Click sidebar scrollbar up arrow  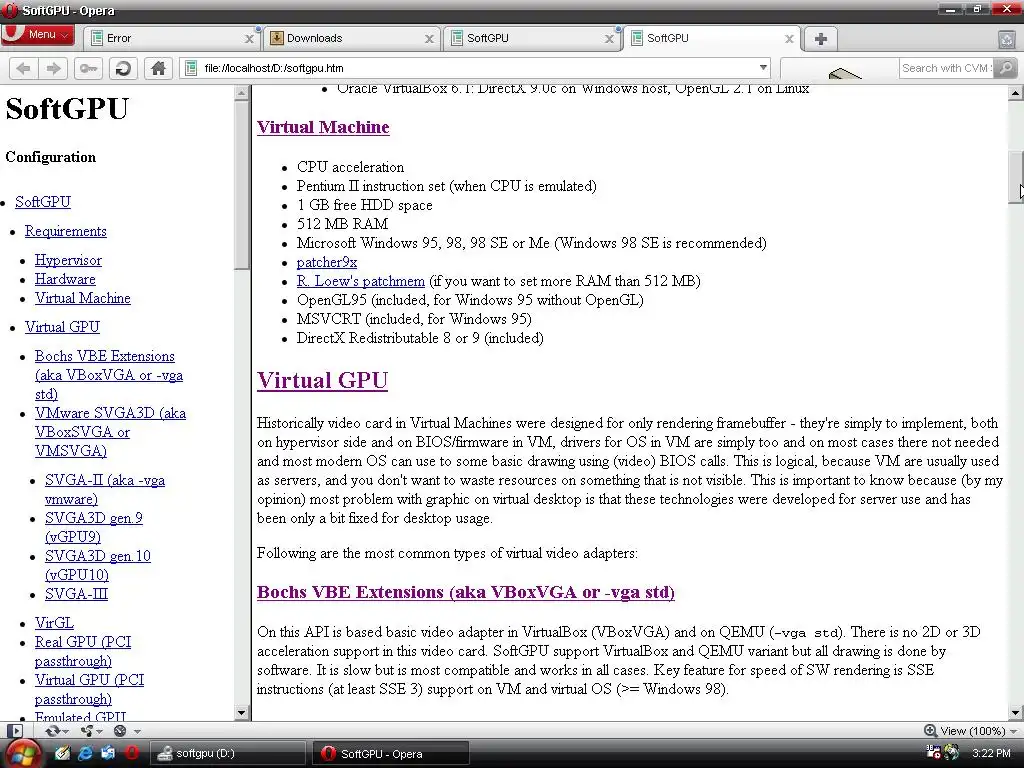coord(241,93)
